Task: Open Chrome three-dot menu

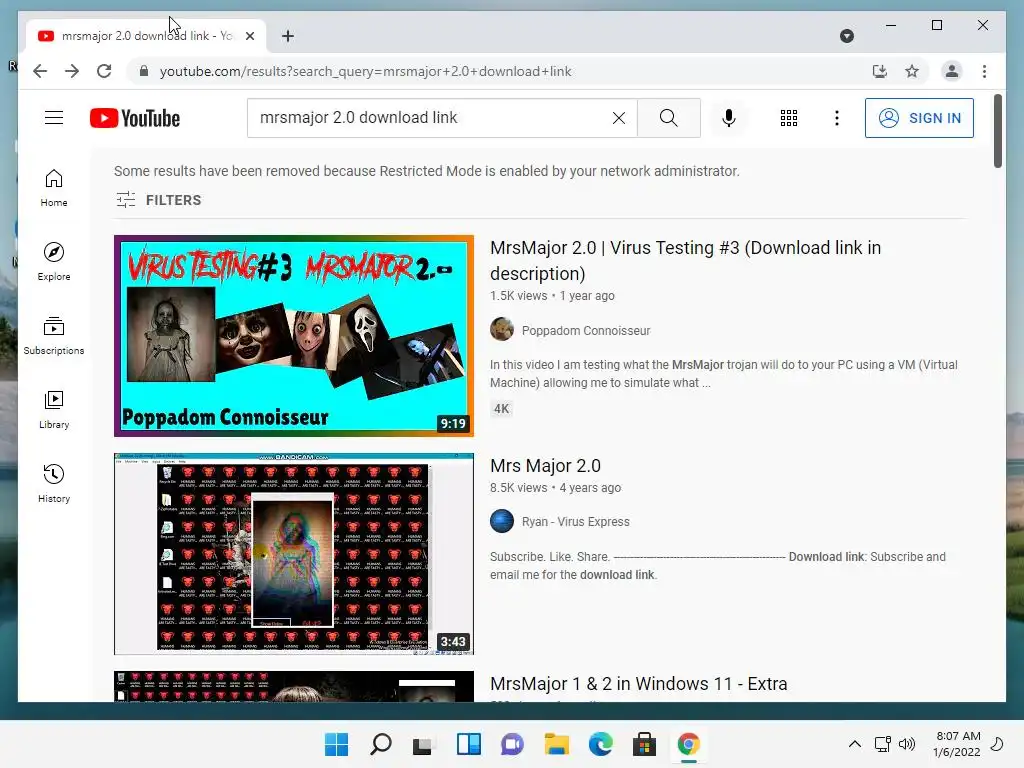Action: [x=984, y=71]
